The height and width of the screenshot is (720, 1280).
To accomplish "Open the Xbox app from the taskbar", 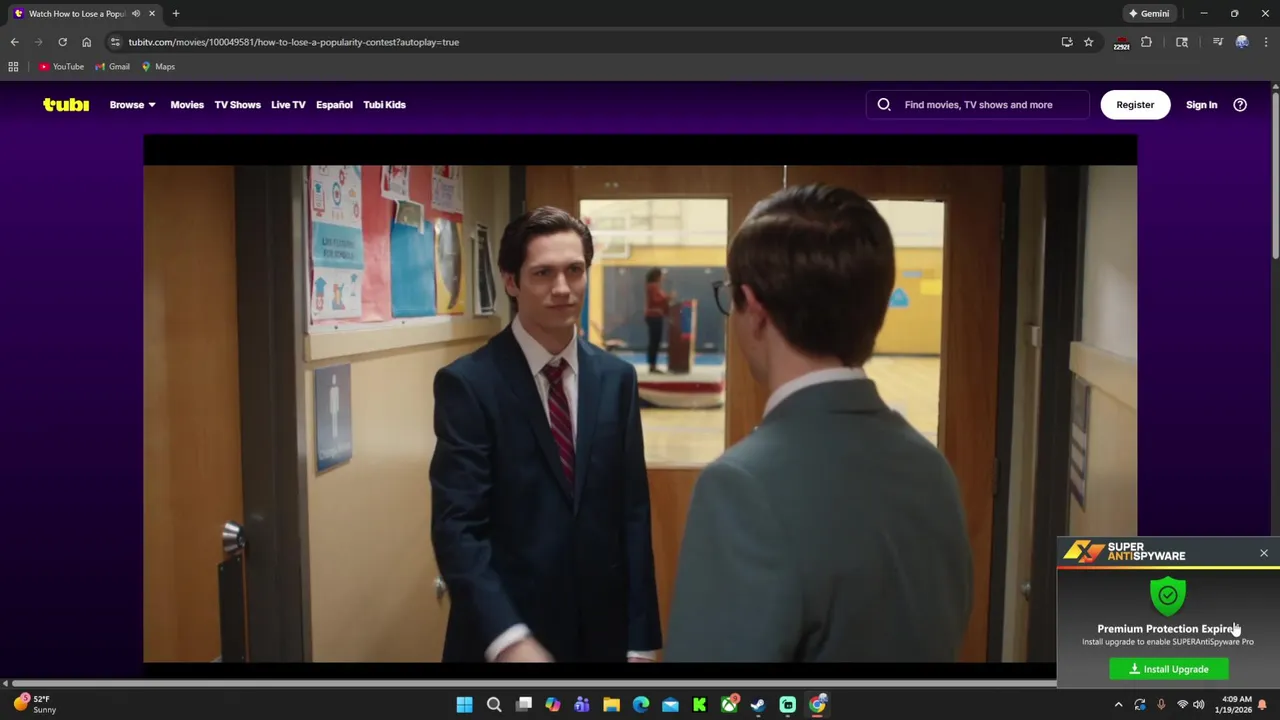I will pos(729,705).
